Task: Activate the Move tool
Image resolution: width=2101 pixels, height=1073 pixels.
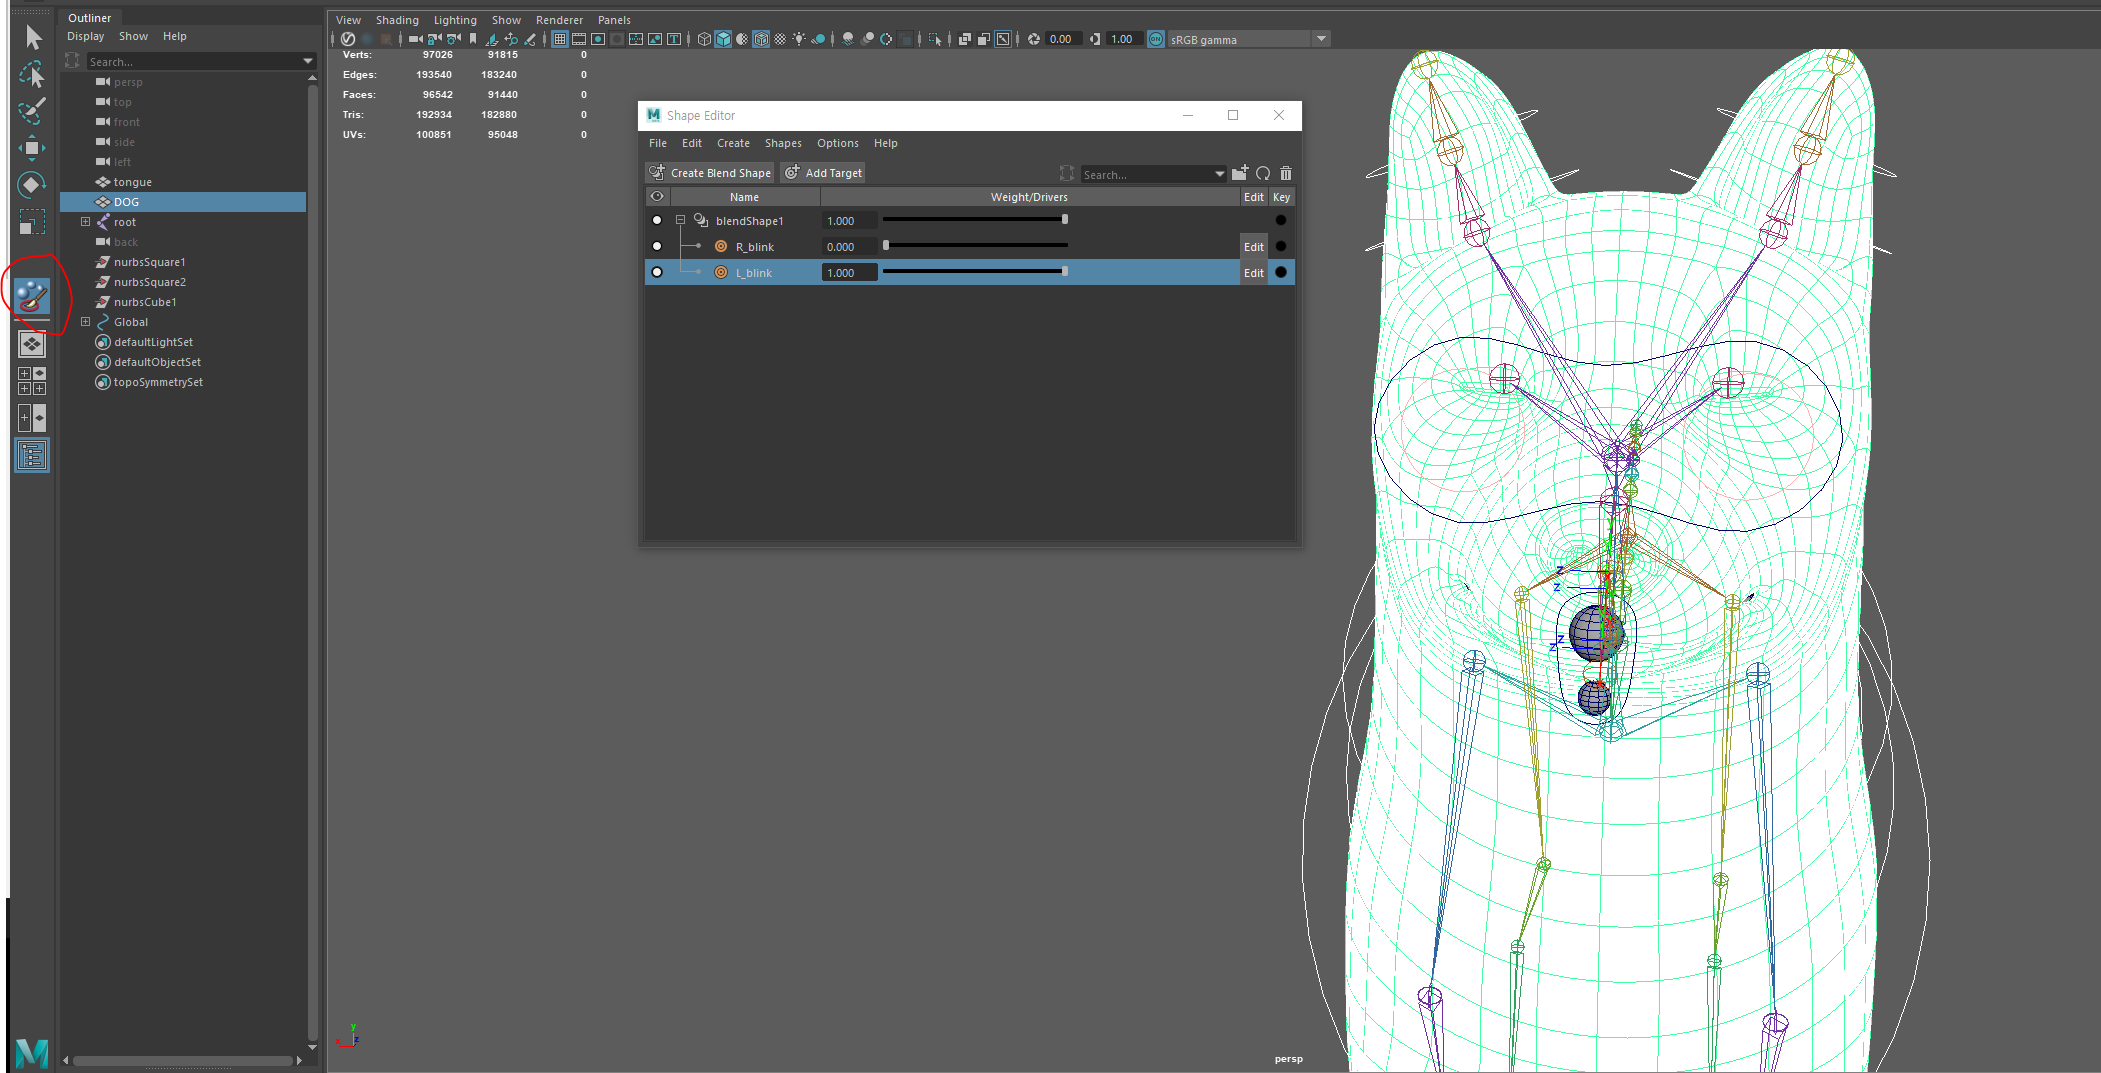Action: [x=33, y=148]
